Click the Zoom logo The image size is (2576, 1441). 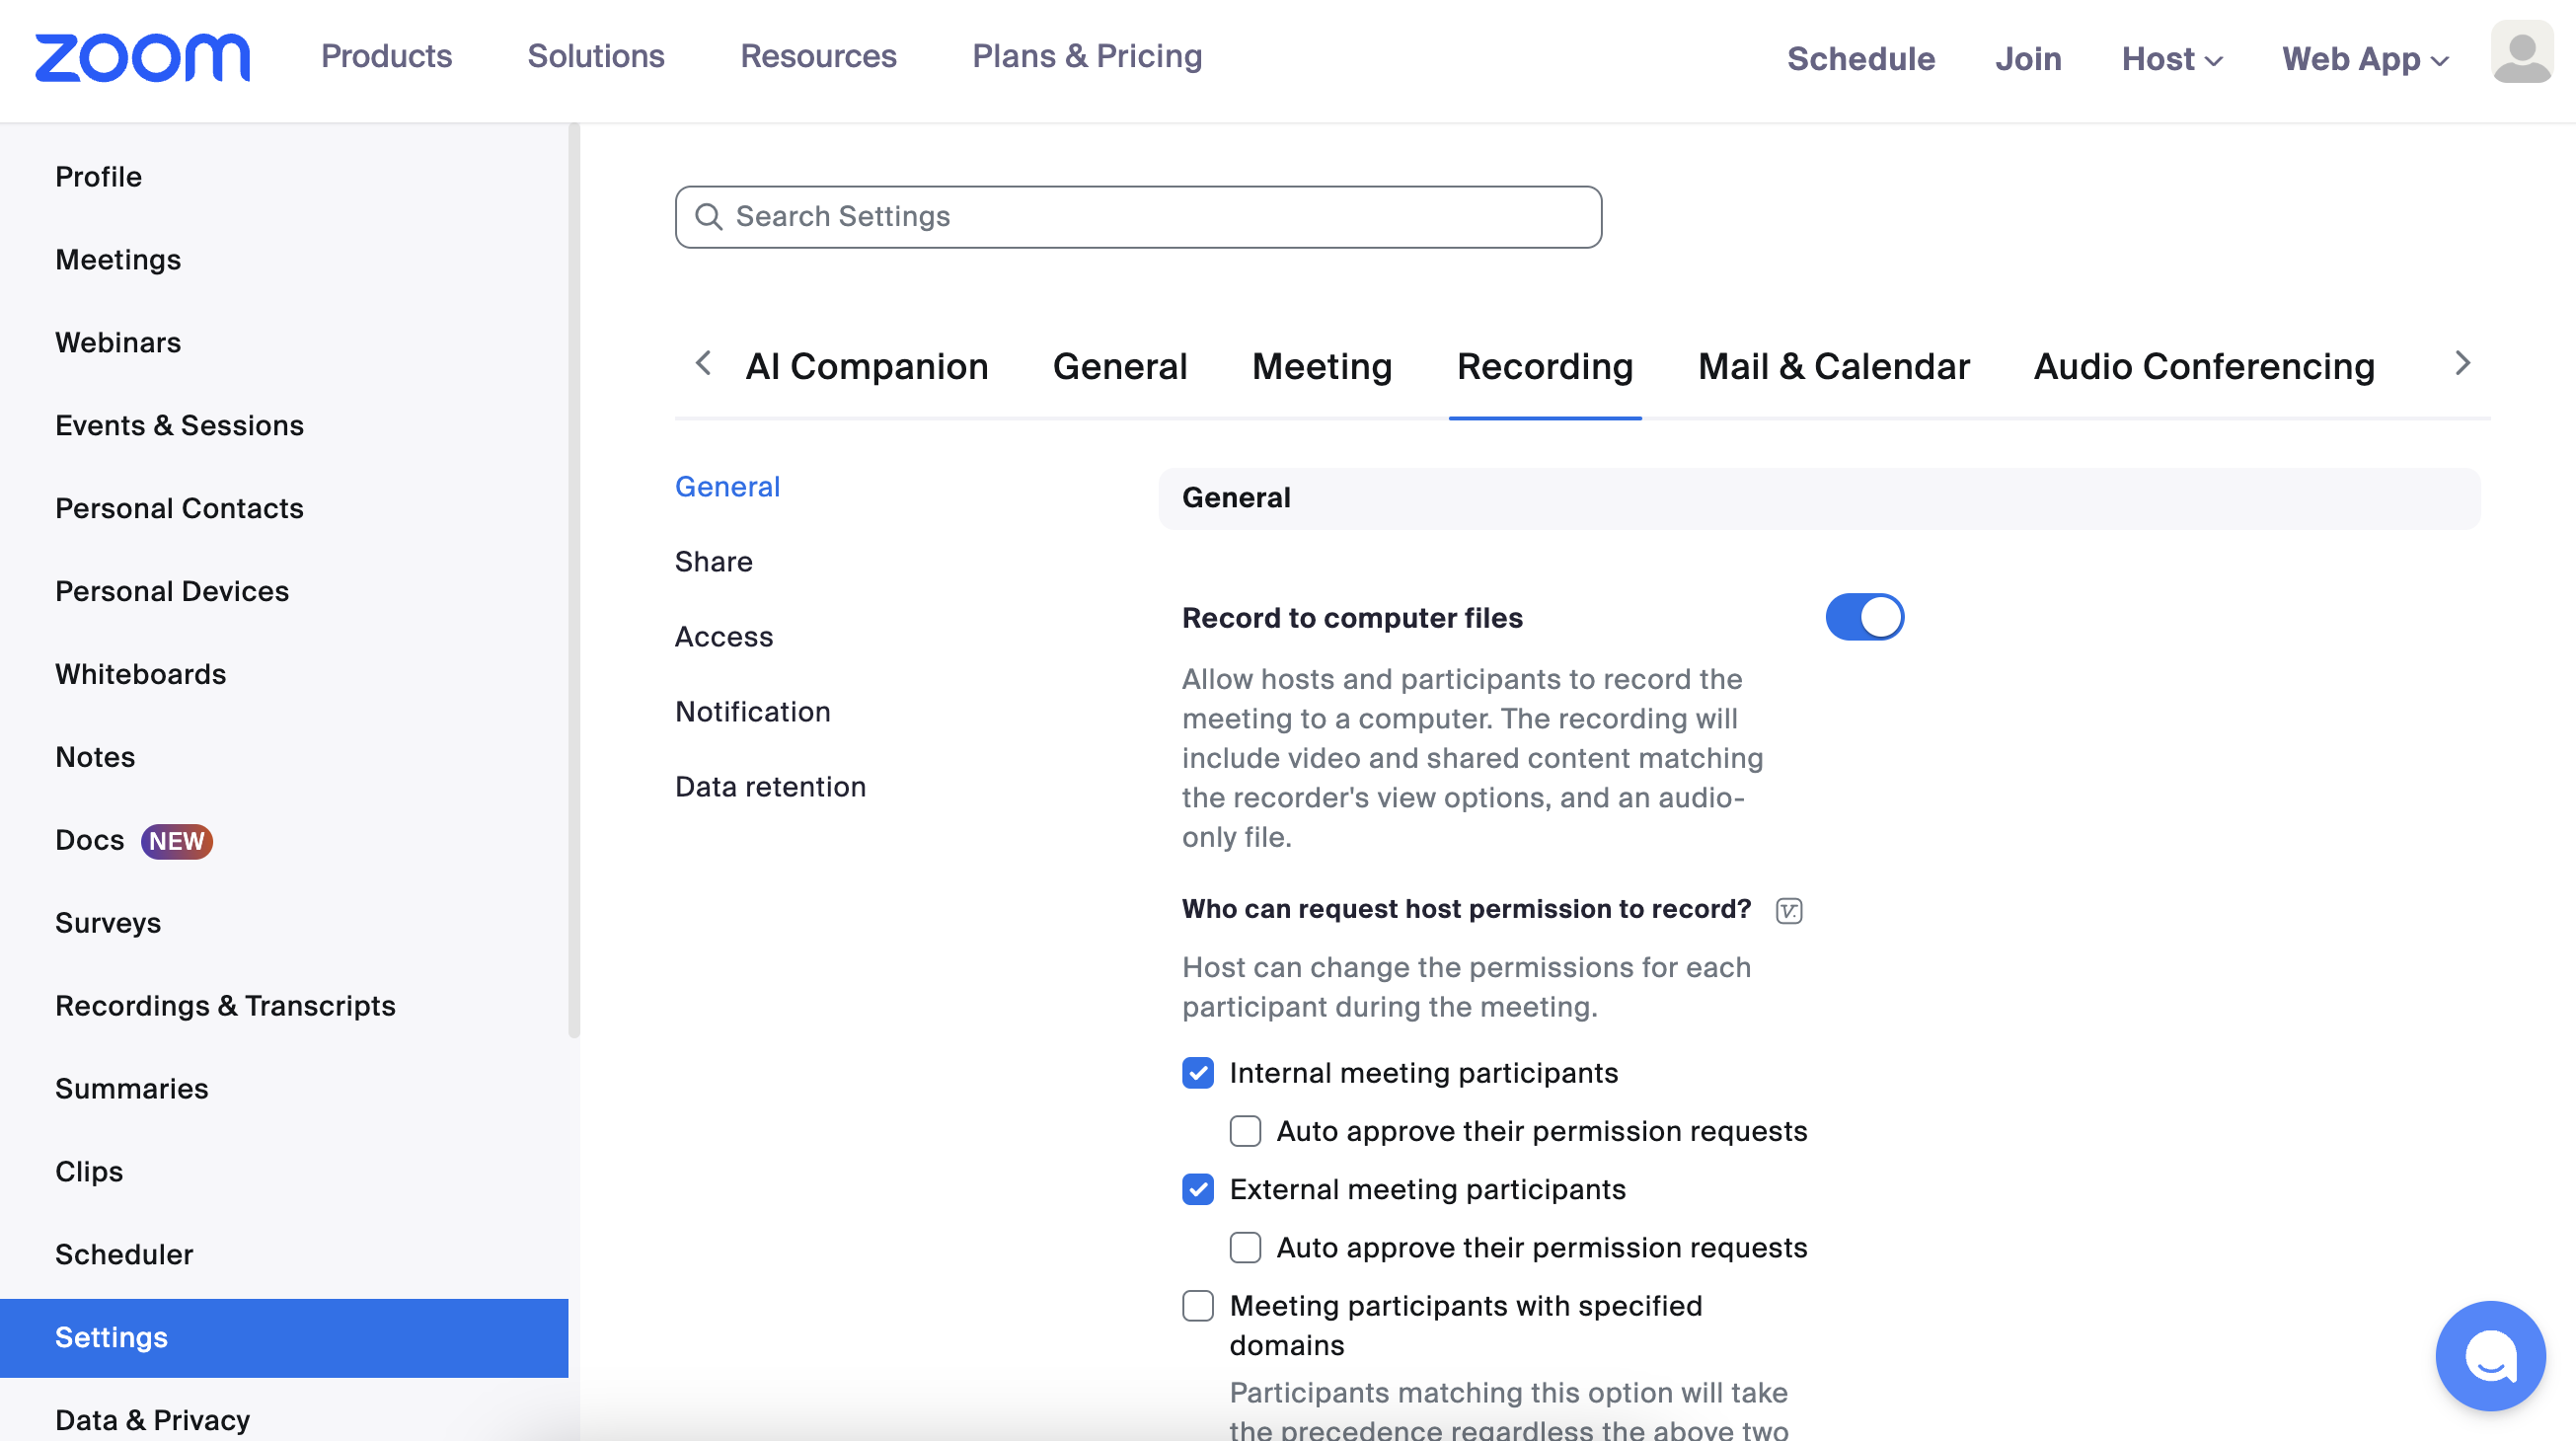142,57
